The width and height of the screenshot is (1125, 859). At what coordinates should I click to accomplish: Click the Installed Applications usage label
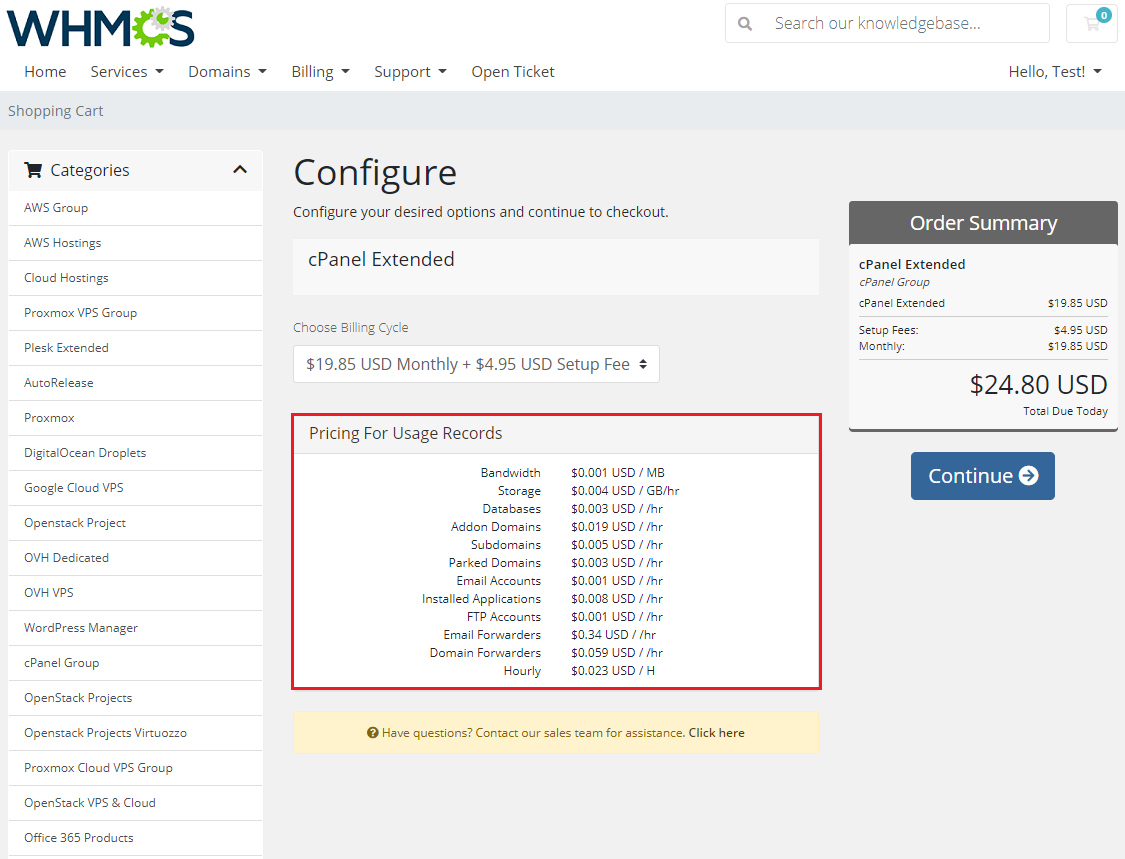pyautogui.click(x=481, y=599)
